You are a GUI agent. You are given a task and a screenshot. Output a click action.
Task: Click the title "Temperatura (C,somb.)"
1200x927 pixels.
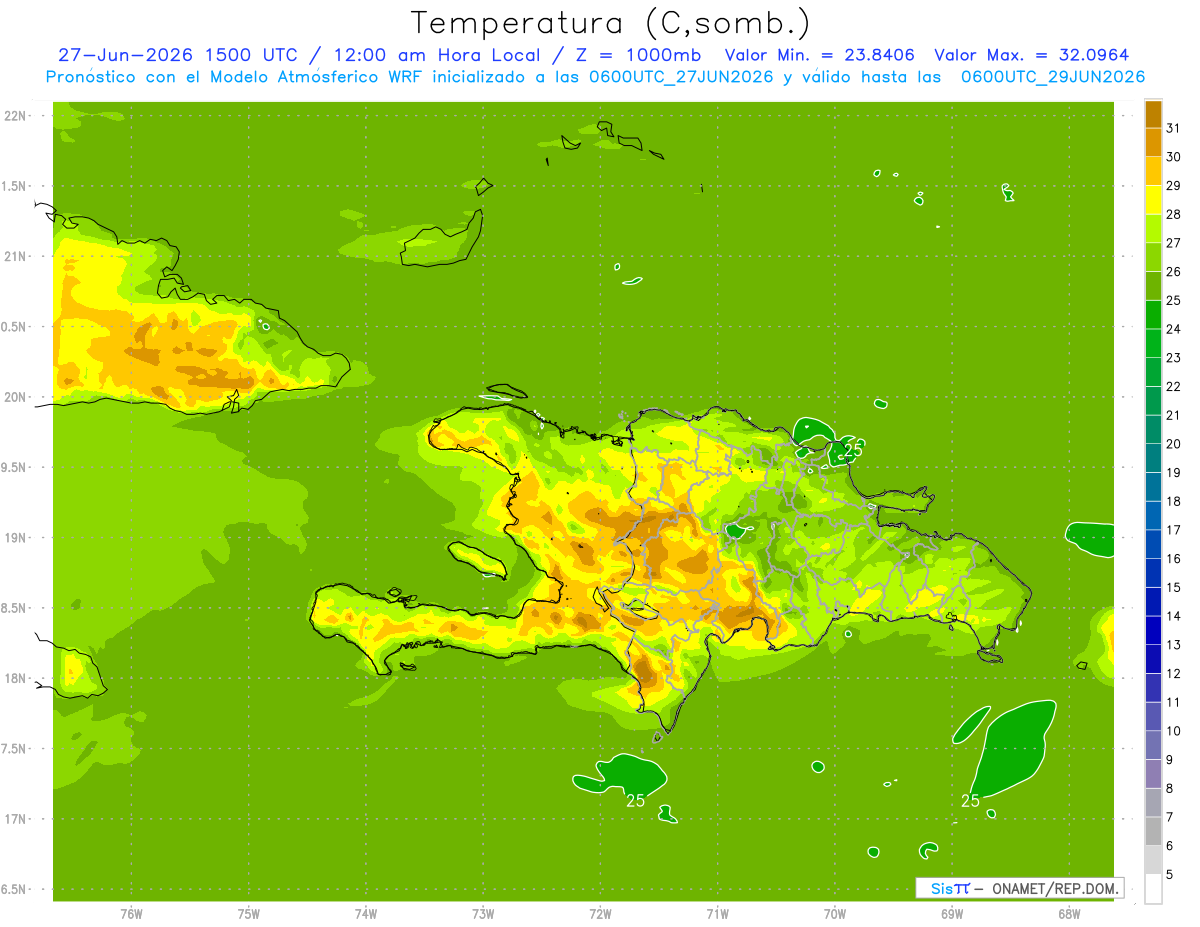pyautogui.click(x=611, y=23)
